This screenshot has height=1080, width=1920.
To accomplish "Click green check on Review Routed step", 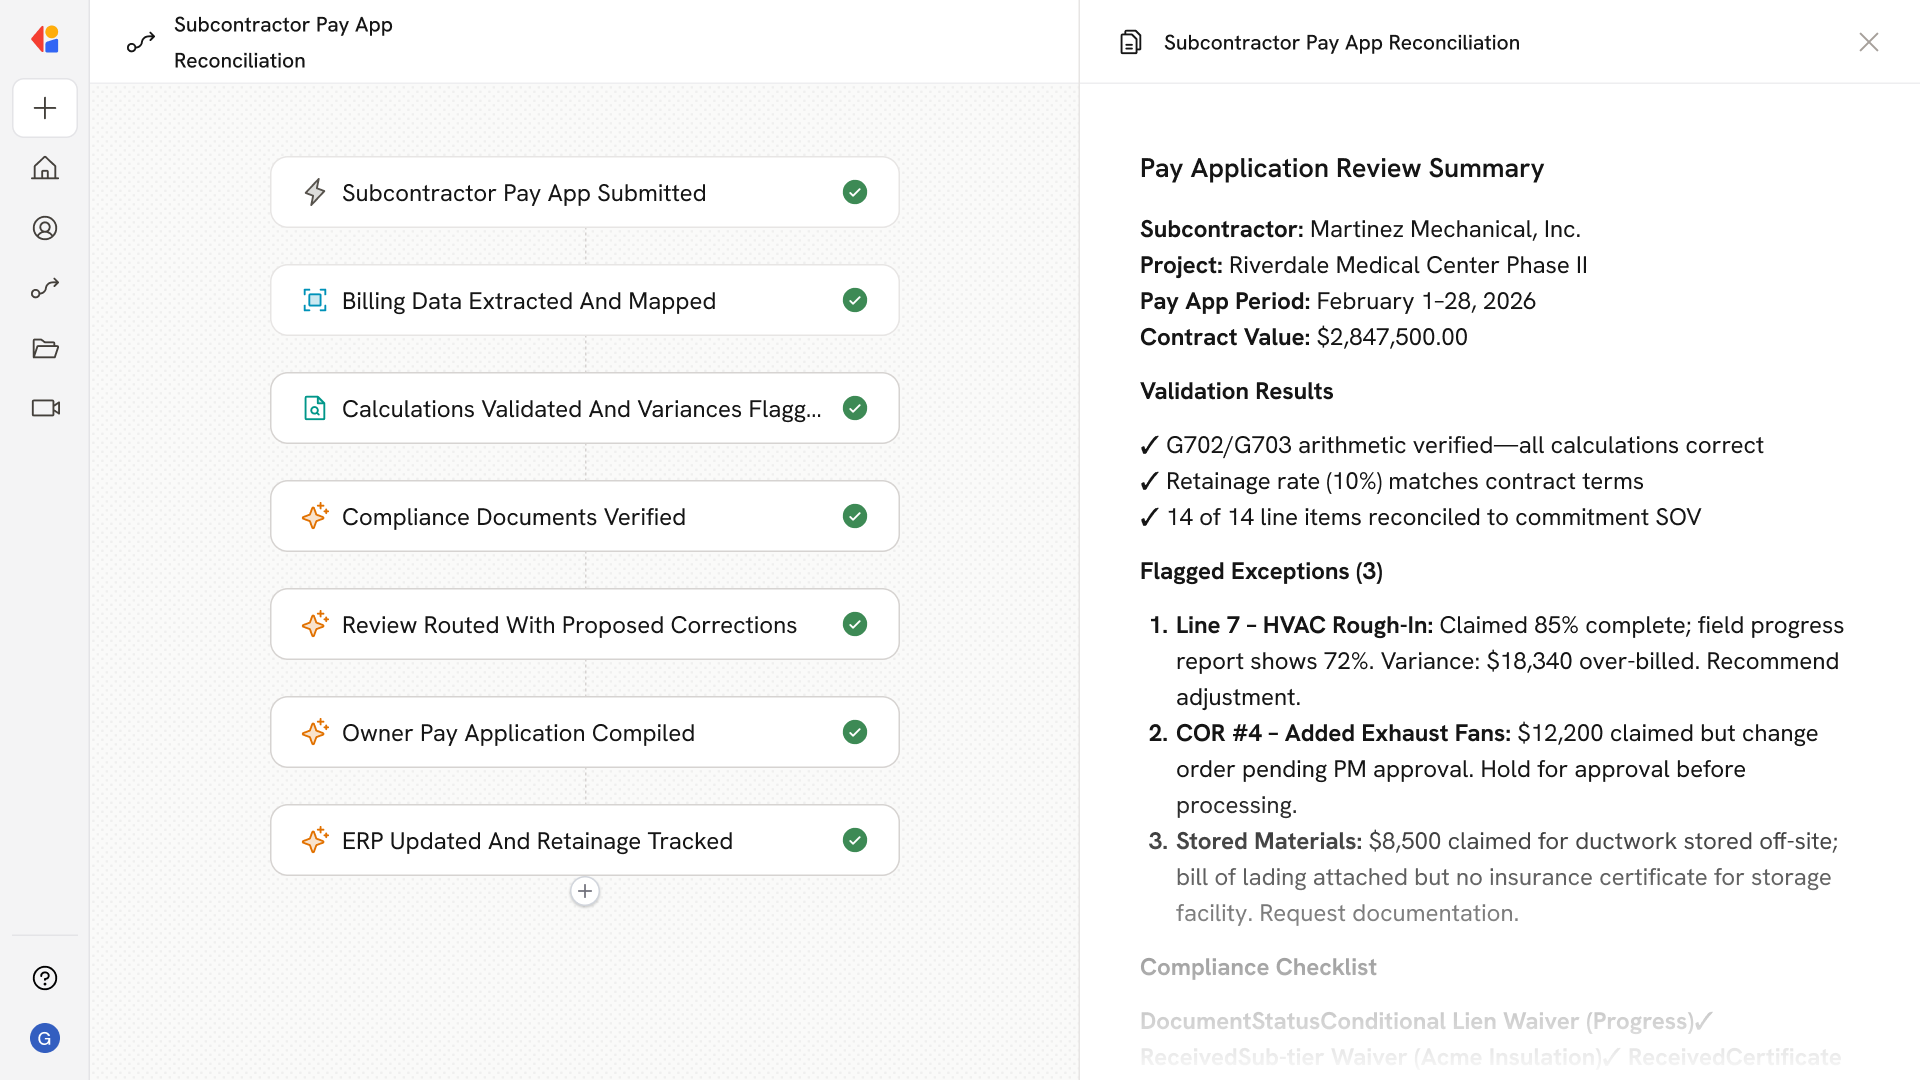I will (855, 624).
